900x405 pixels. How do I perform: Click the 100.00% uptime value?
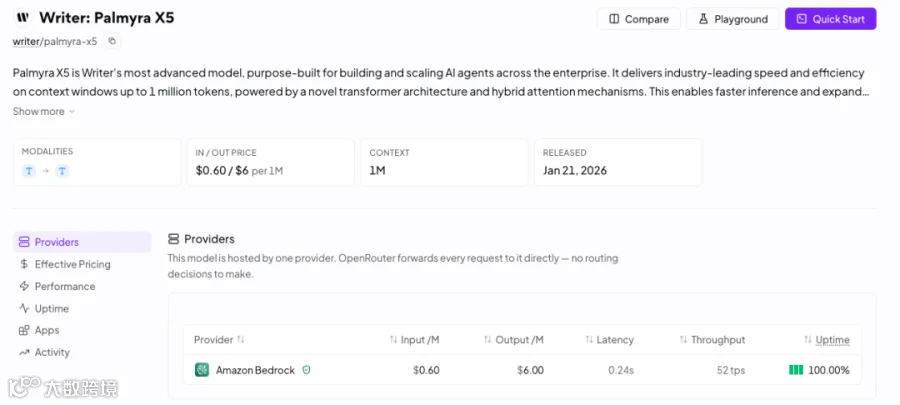[x=829, y=370]
